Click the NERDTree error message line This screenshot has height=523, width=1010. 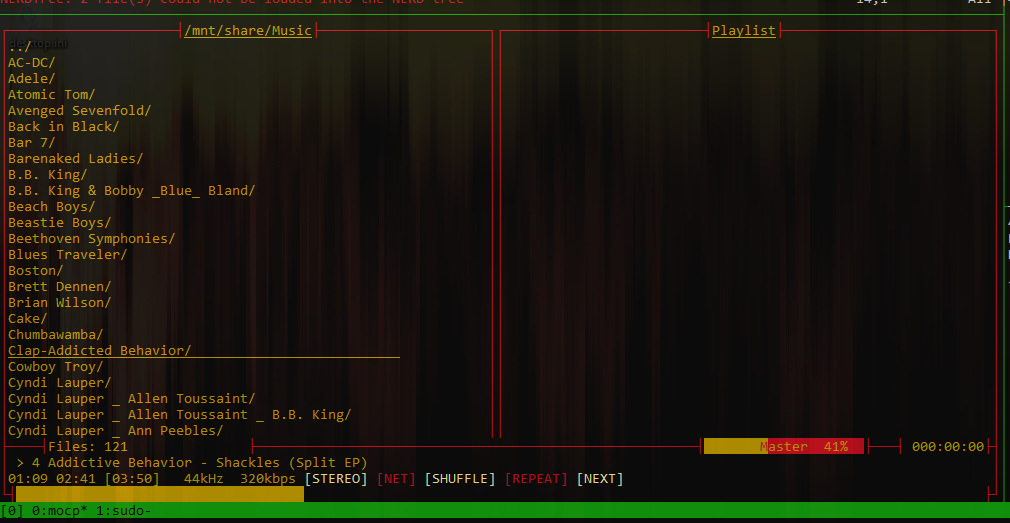tap(232, 2)
